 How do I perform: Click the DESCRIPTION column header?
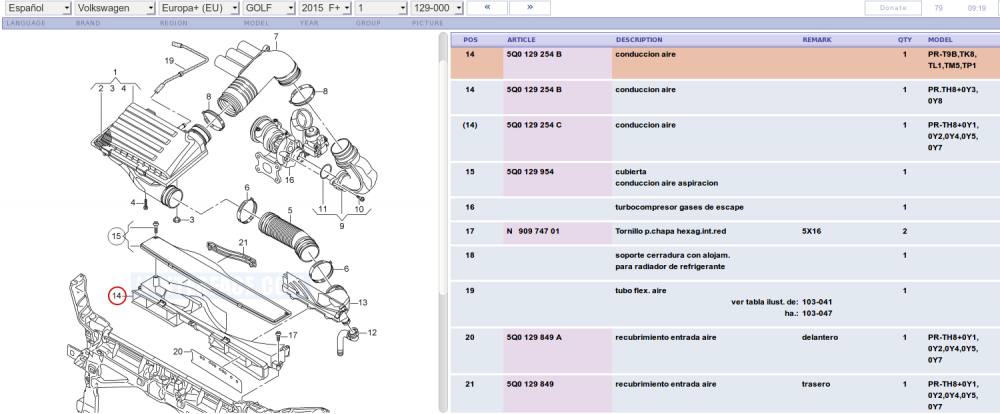(639, 40)
